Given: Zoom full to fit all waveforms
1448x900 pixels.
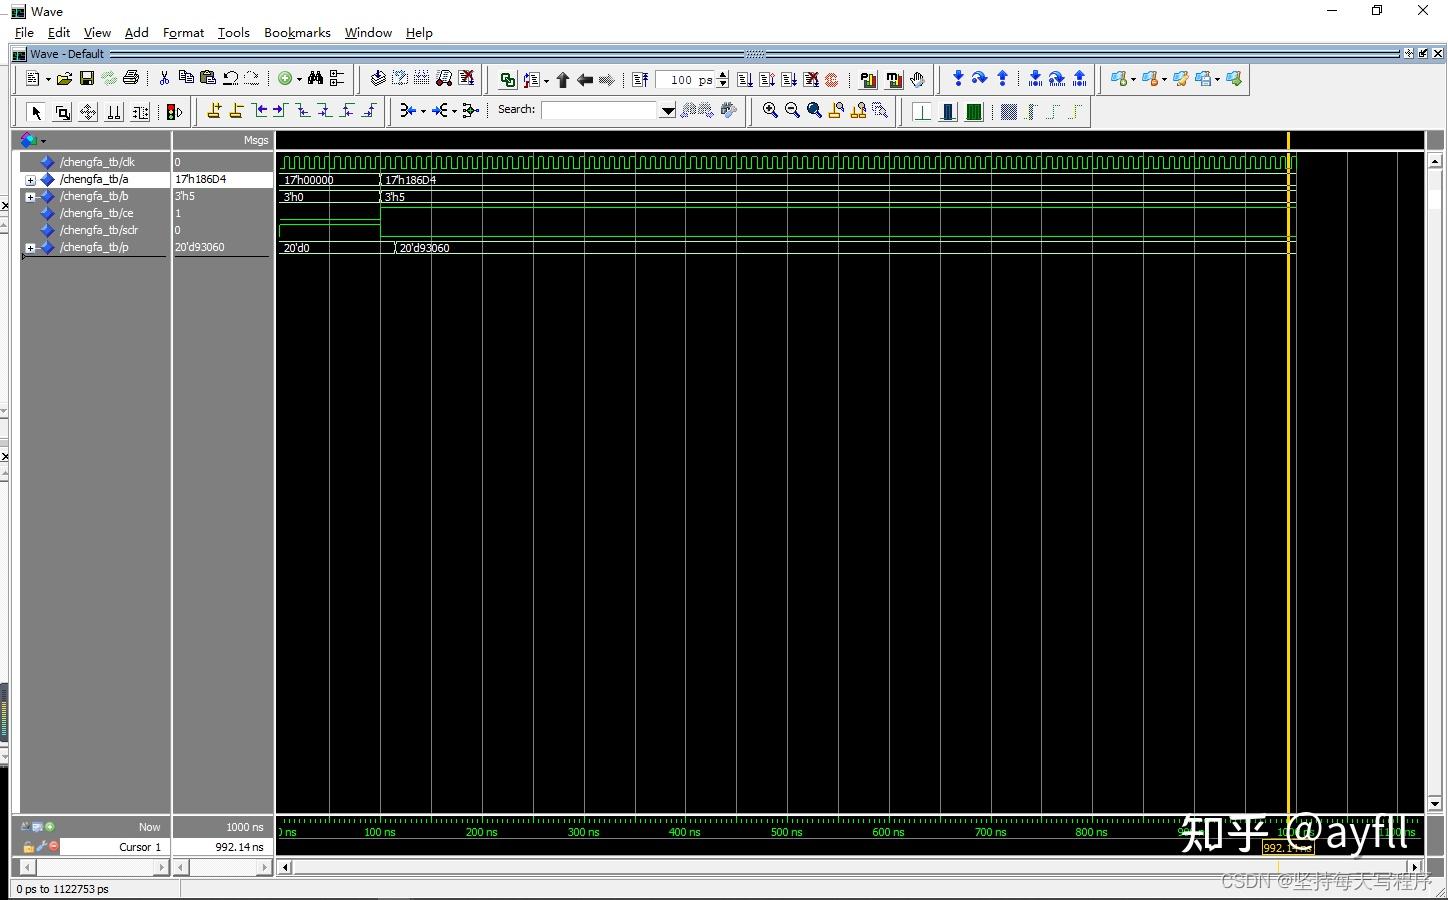Looking at the screenshot, I should pyautogui.click(x=814, y=110).
